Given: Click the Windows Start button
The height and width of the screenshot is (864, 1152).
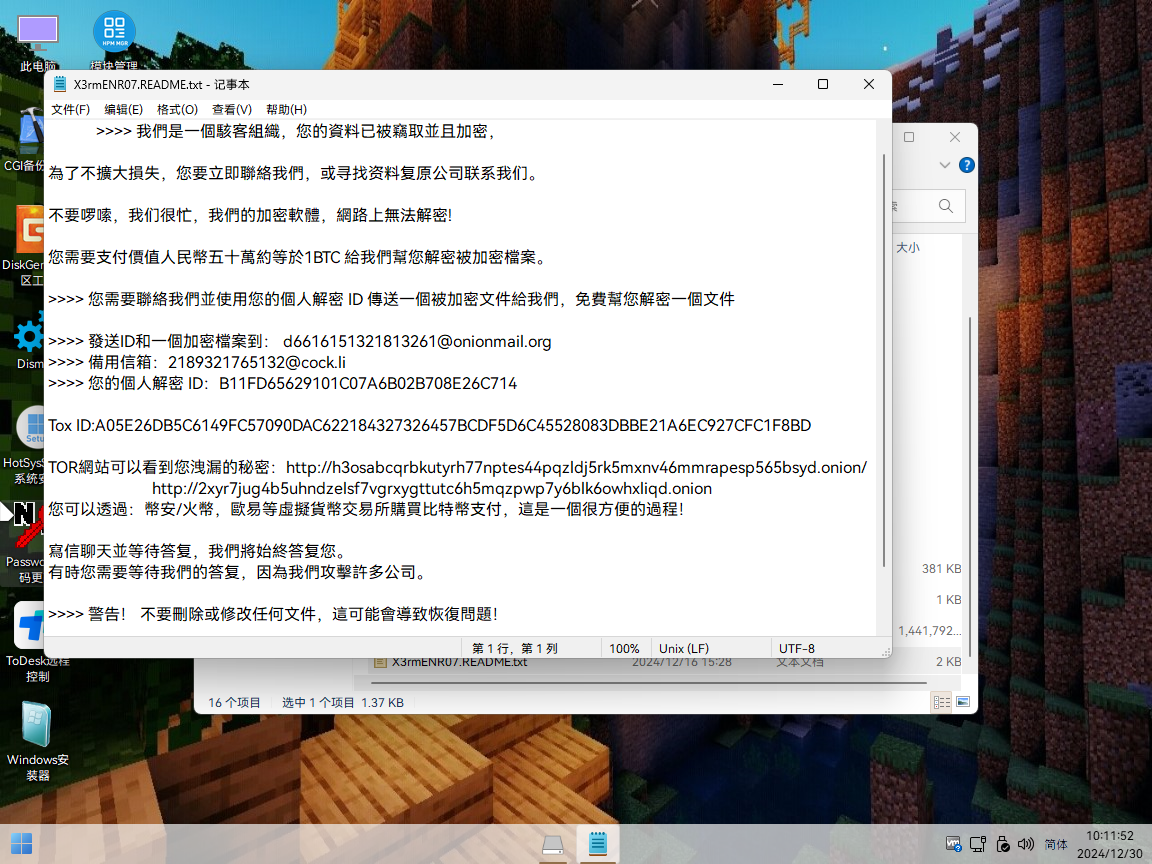Looking at the screenshot, I should tap(21, 843).
